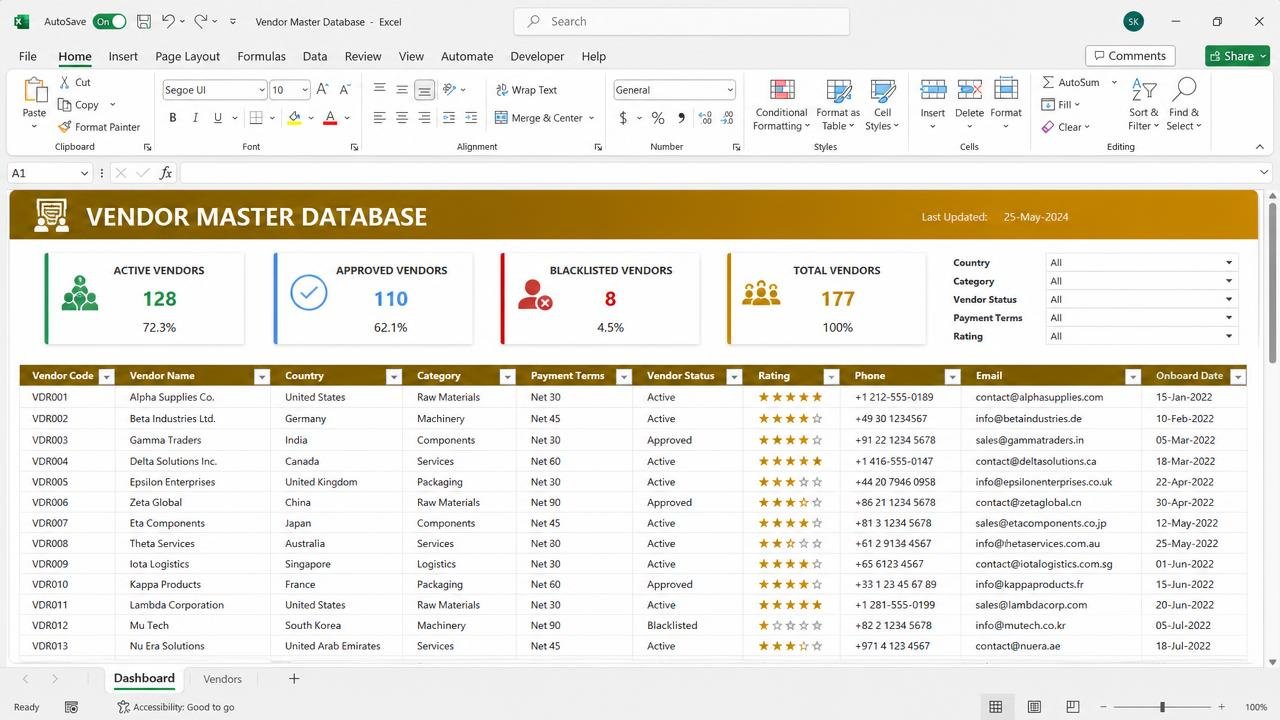Click the Delete cells icon

coord(969,91)
